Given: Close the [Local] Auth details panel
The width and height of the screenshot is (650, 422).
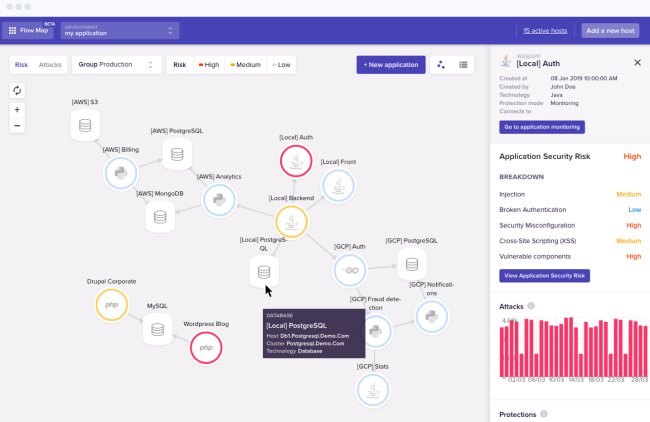Looking at the screenshot, I should 638,63.
